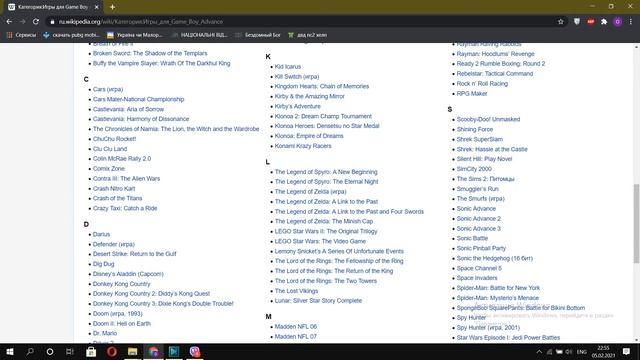Viewport: 640px width, 360px height.
Task: Open Crash Nitro Kart link
Action: point(114,189)
